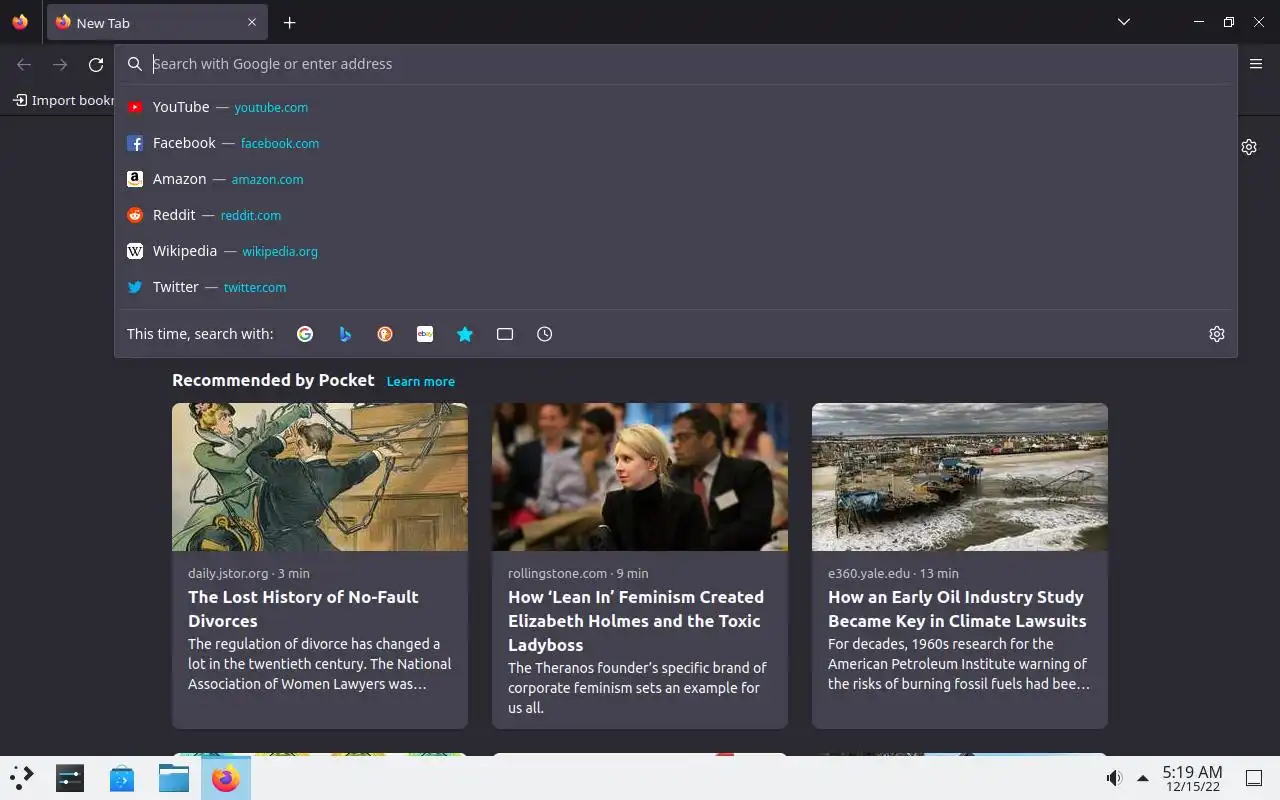The image size is (1280, 800).
Task: Open a new tab with plus button
Action: (x=289, y=22)
